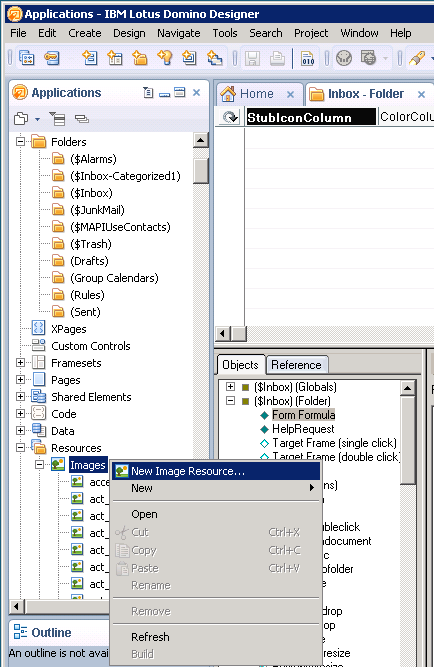Select the (Sent) folder

[86, 312]
